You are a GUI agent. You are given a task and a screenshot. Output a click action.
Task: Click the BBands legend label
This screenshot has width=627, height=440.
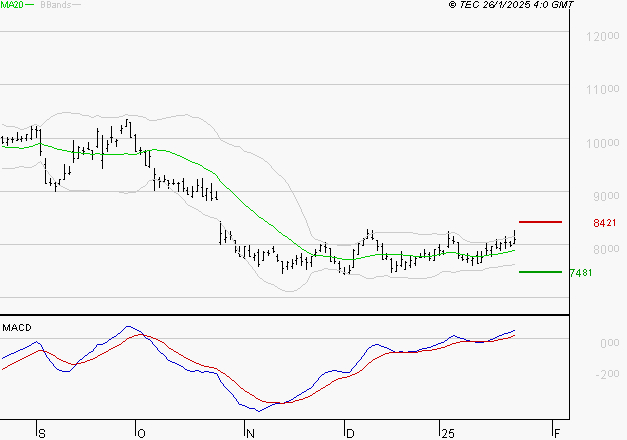click(56, 5)
